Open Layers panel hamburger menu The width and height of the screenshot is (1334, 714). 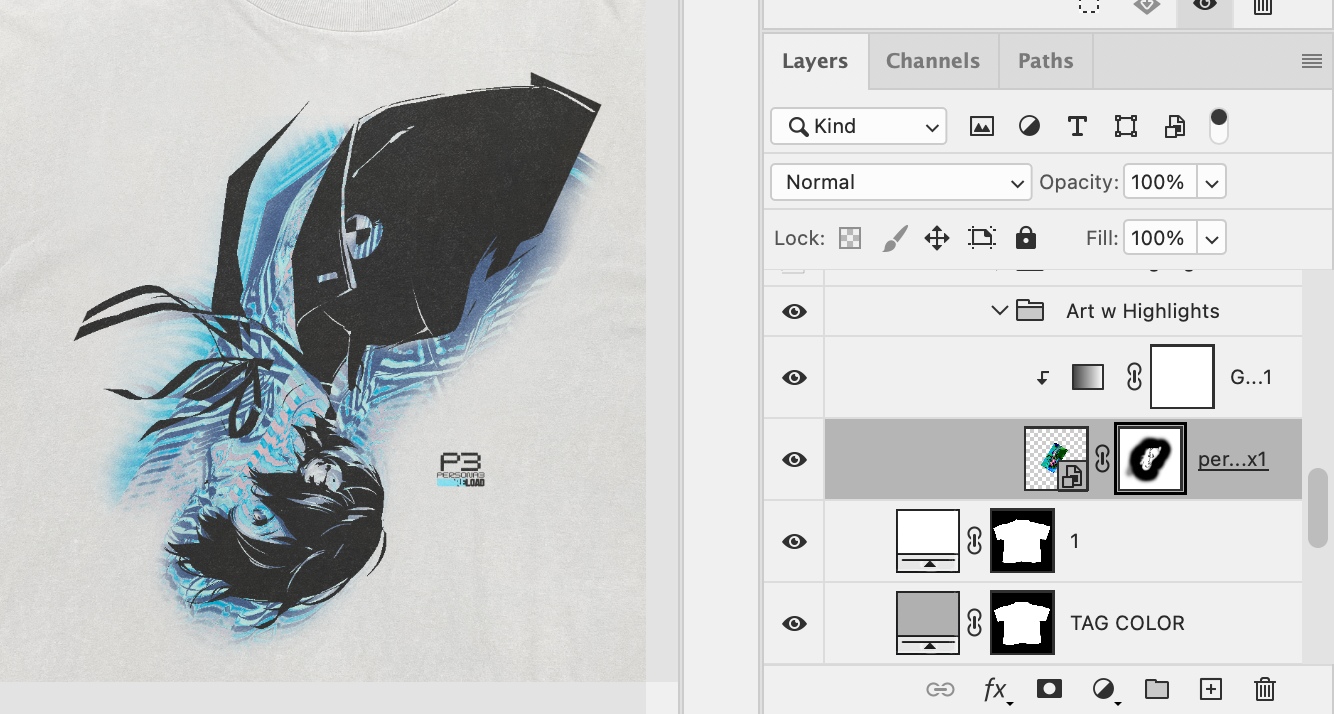point(1312,61)
